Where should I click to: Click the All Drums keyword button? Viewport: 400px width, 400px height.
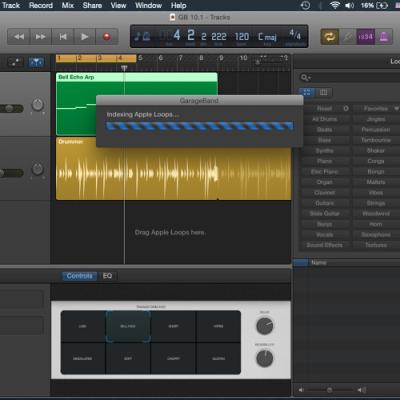tap(324, 119)
